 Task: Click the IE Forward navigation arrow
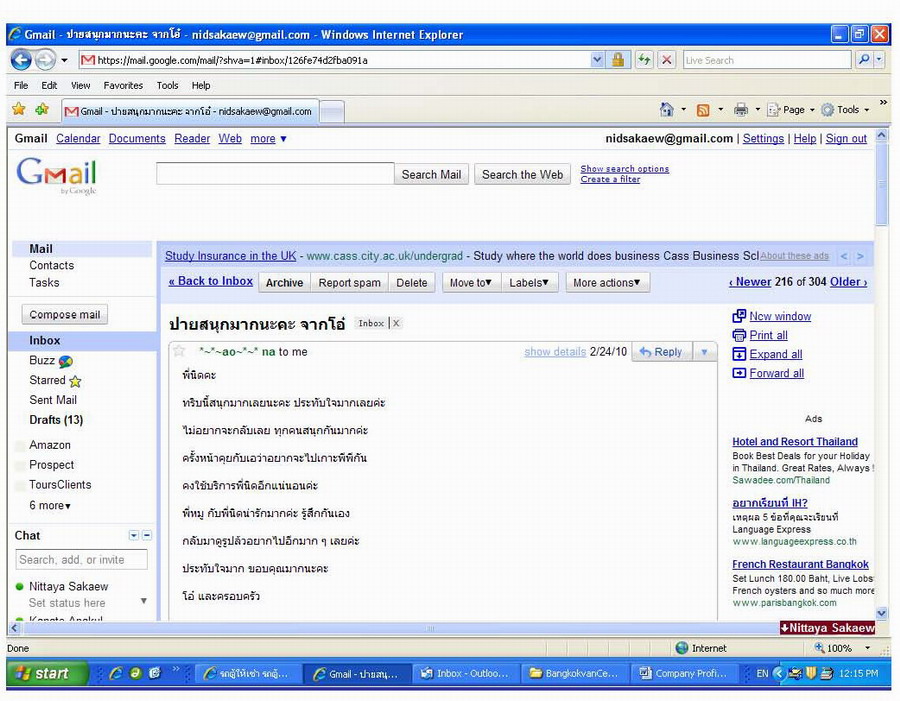tap(45, 60)
